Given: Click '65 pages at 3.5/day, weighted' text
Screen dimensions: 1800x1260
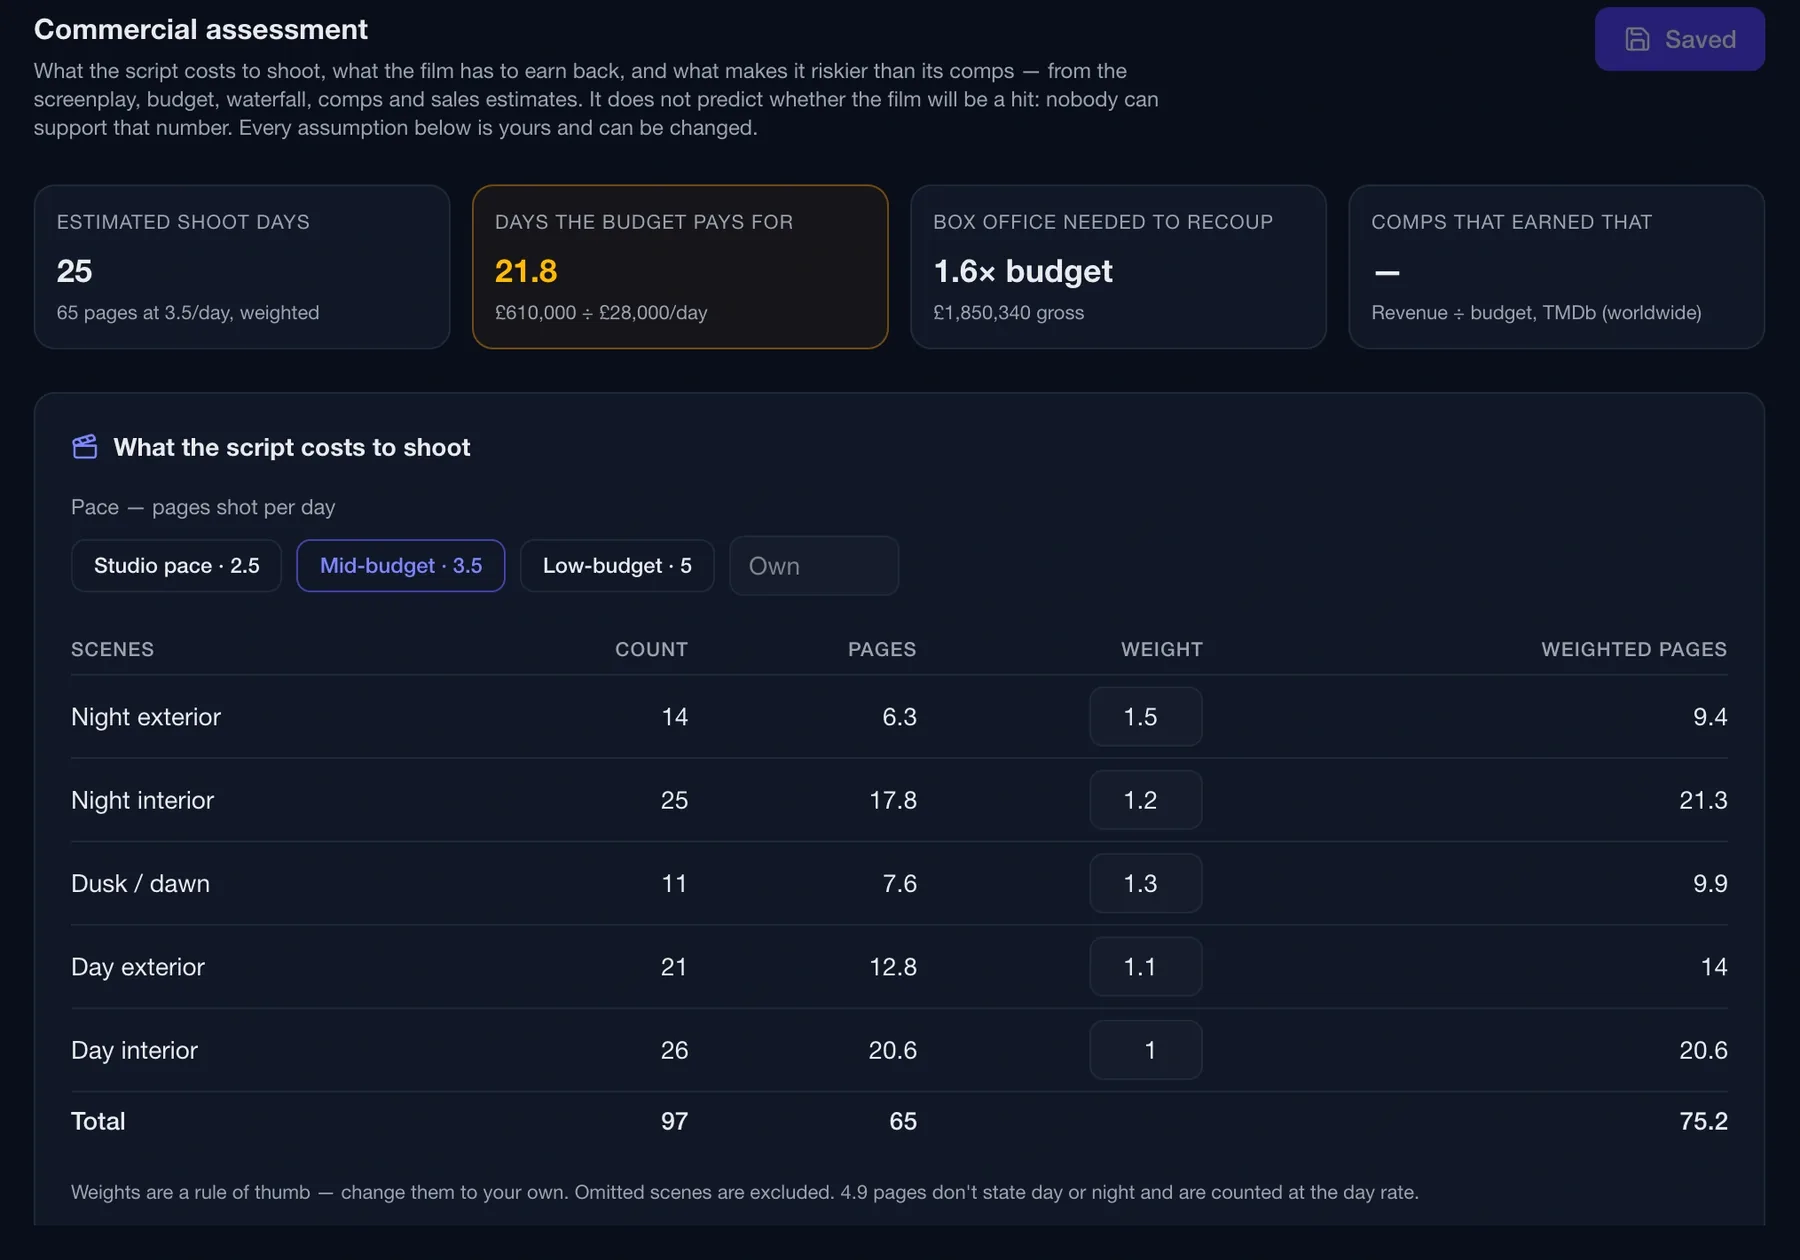Looking at the screenshot, I should coord(188,312).
